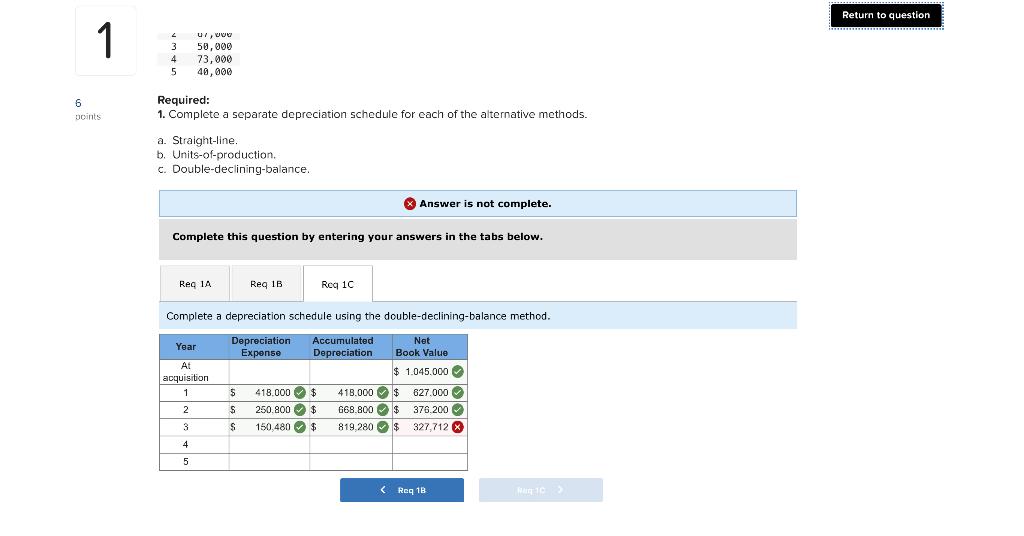Image resolution: width=1024 pixels, height=536 pixels.
Task: Click the question number 1 box
Action: (x=105, y=40)
